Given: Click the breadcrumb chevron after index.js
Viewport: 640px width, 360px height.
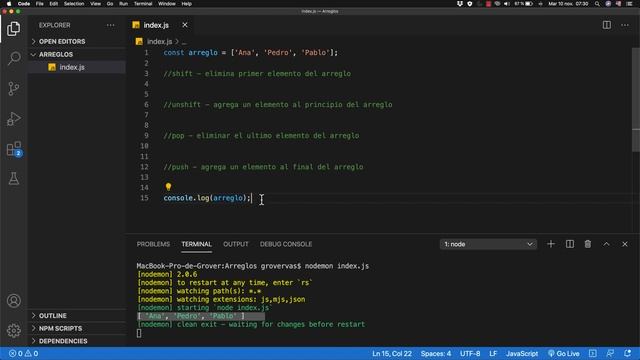Looking at the screenshot, I should 177,42.
